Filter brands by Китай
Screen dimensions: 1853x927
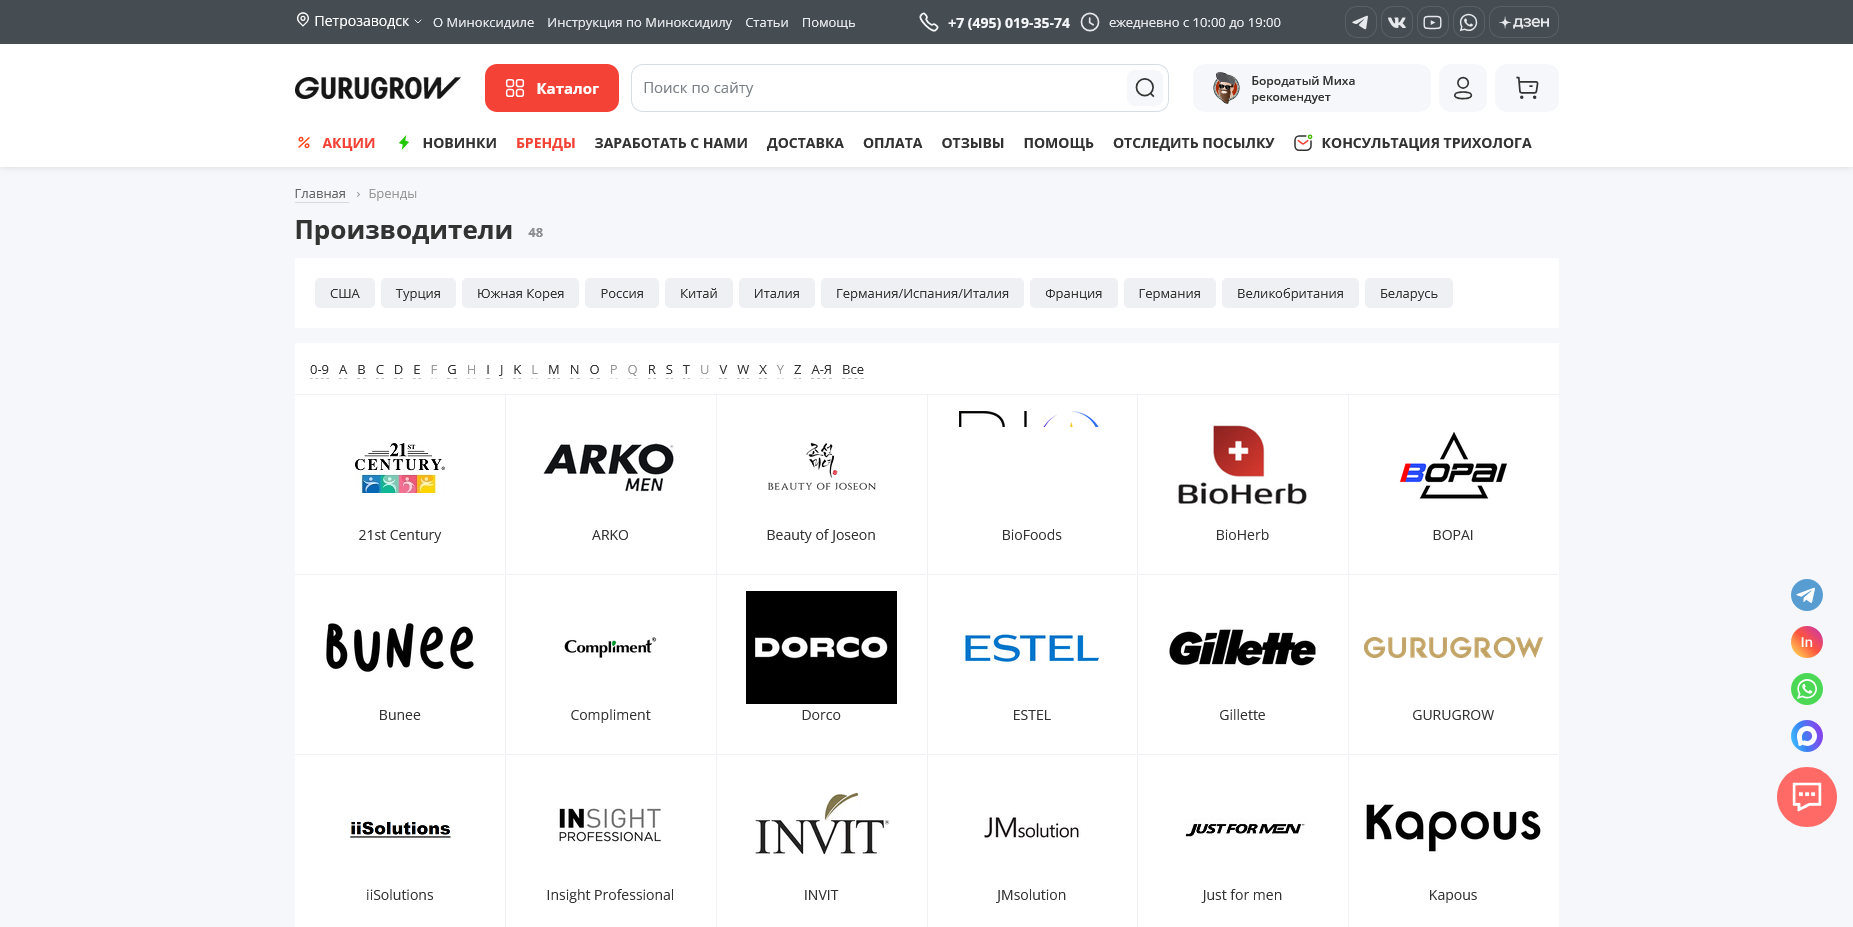[699, 293]
